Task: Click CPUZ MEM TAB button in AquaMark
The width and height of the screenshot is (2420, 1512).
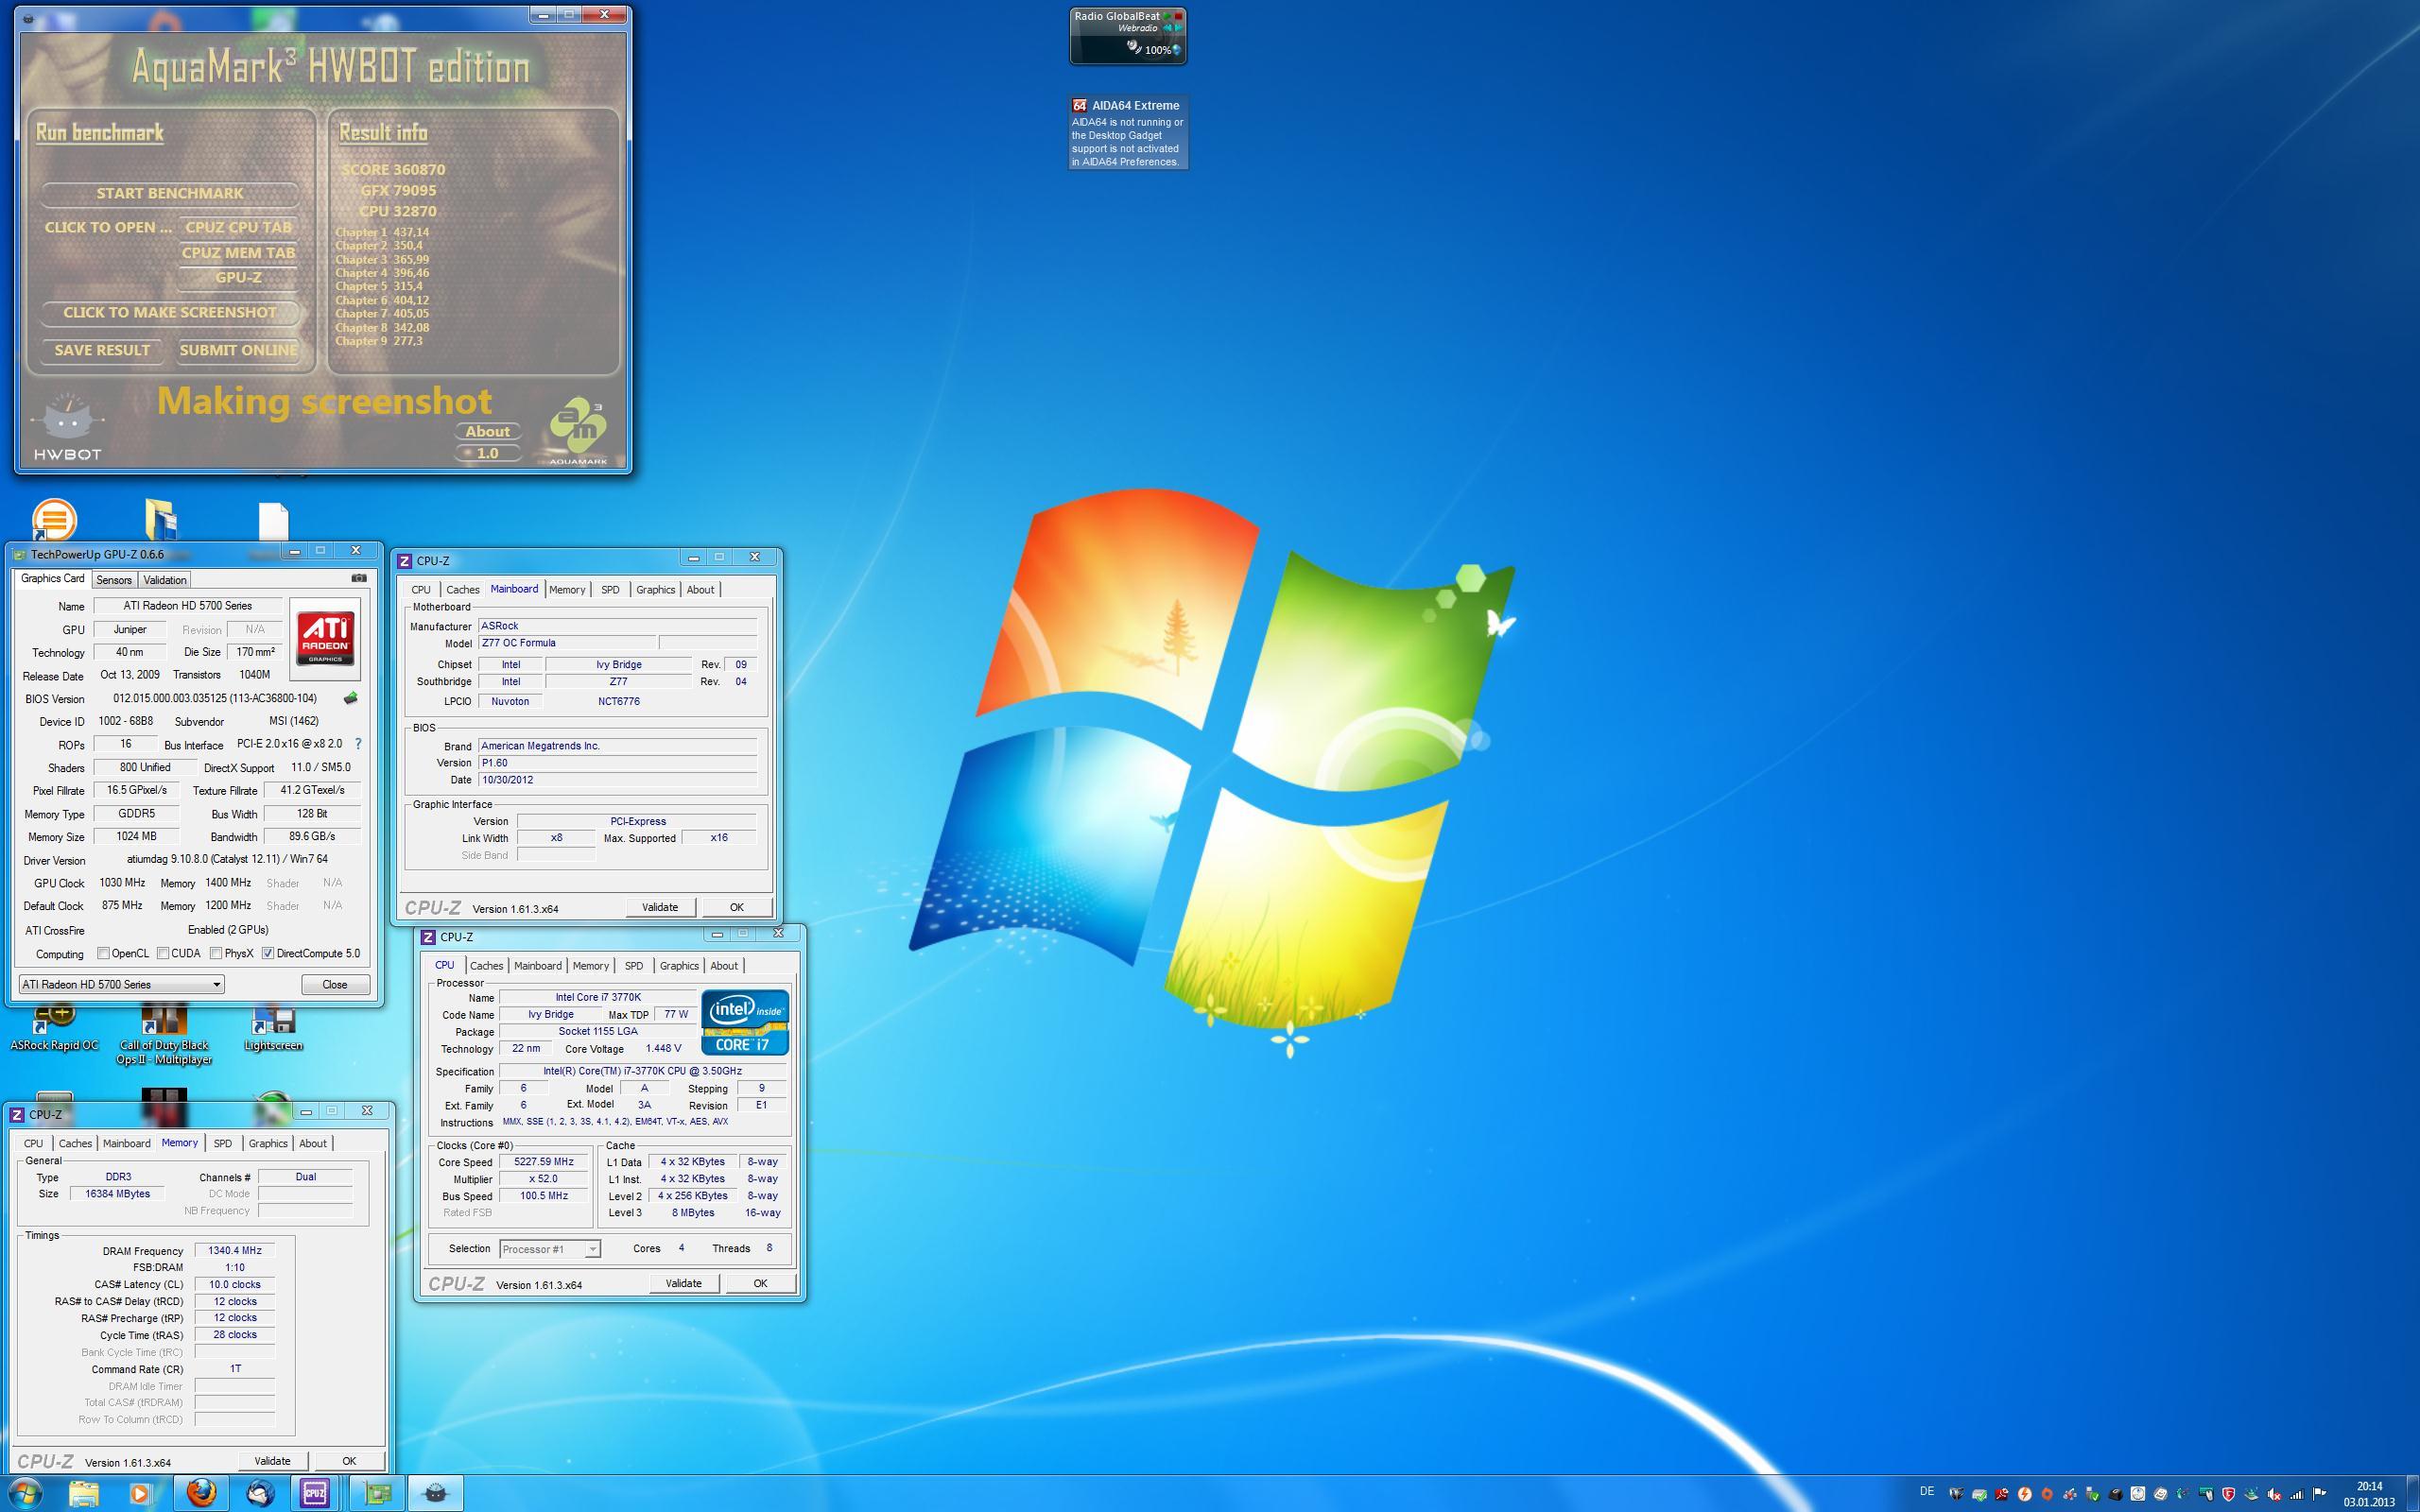Action: 239,252
